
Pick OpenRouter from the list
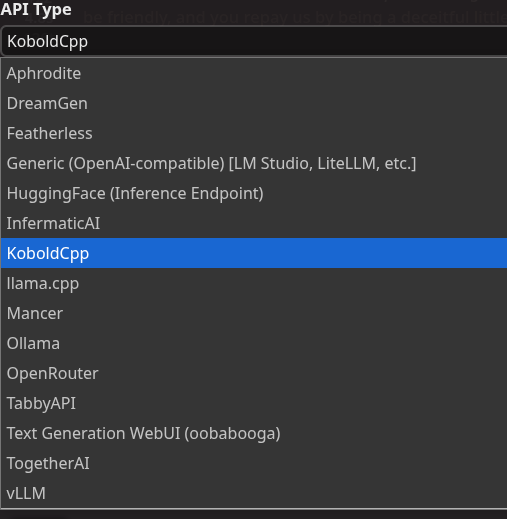pyautogui.click(x=254, y=373)
